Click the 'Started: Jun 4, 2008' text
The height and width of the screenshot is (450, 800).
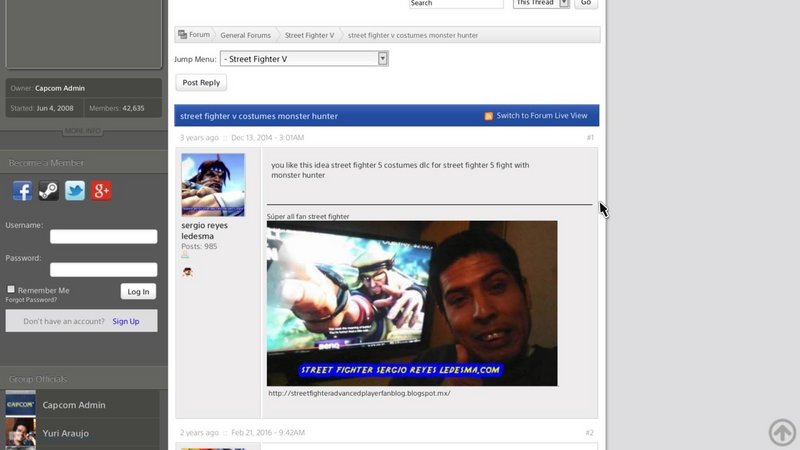pyautogui.click(x=42, y=108)
